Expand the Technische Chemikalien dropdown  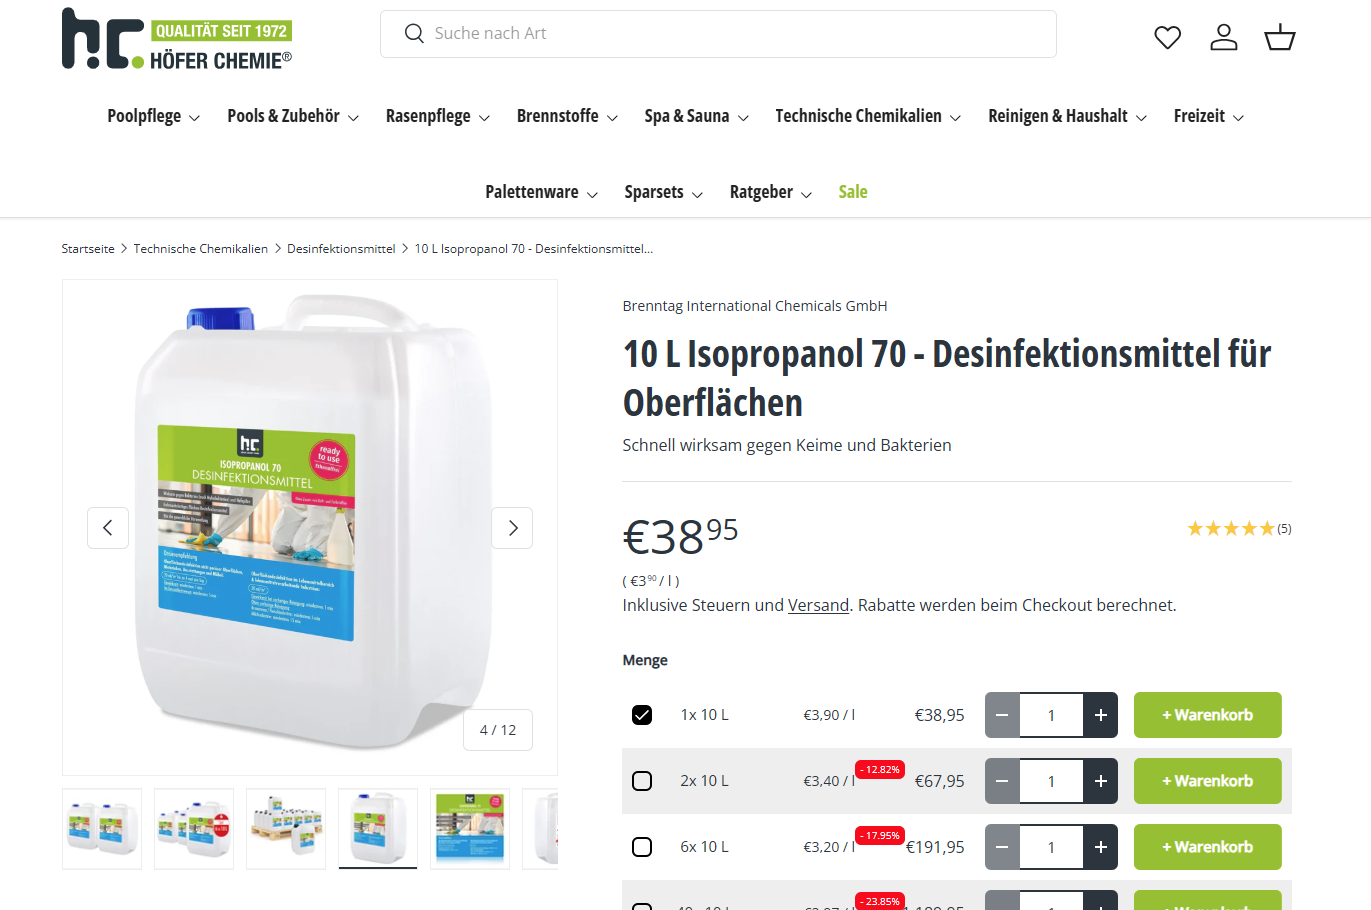tap(868, 116)
